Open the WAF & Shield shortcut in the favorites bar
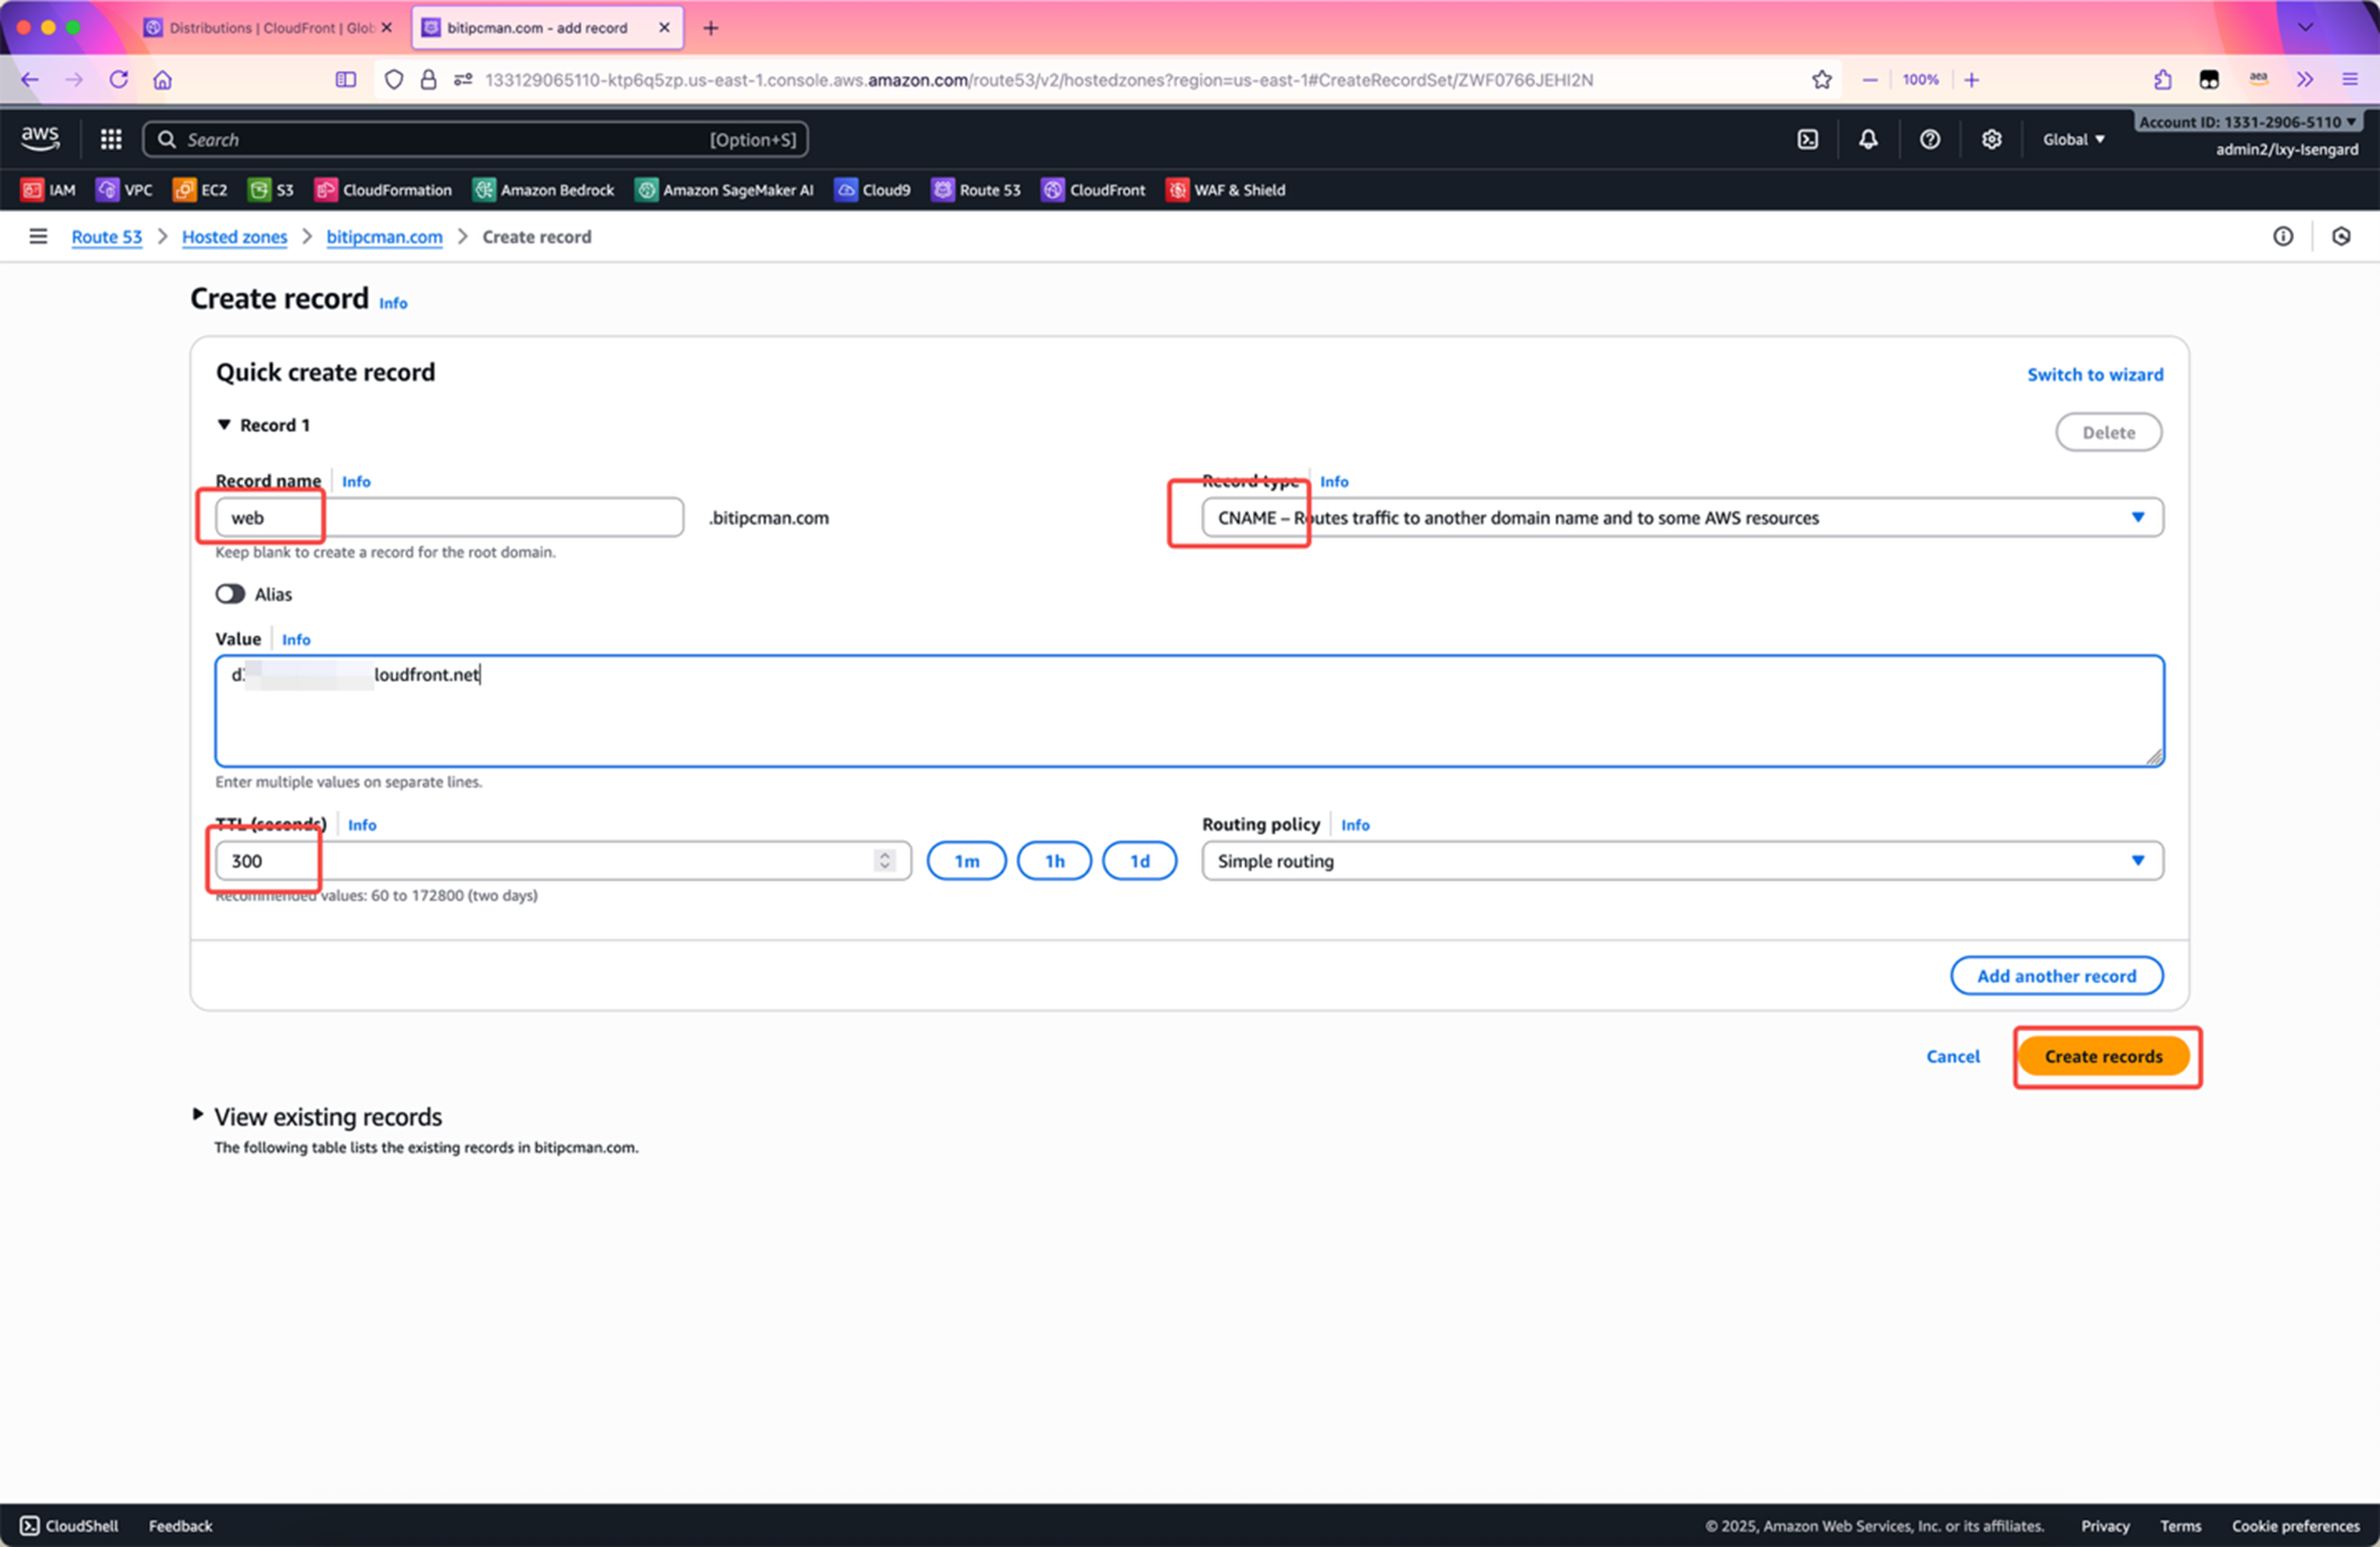The image size is (2380, 1547). [1226, 190]
